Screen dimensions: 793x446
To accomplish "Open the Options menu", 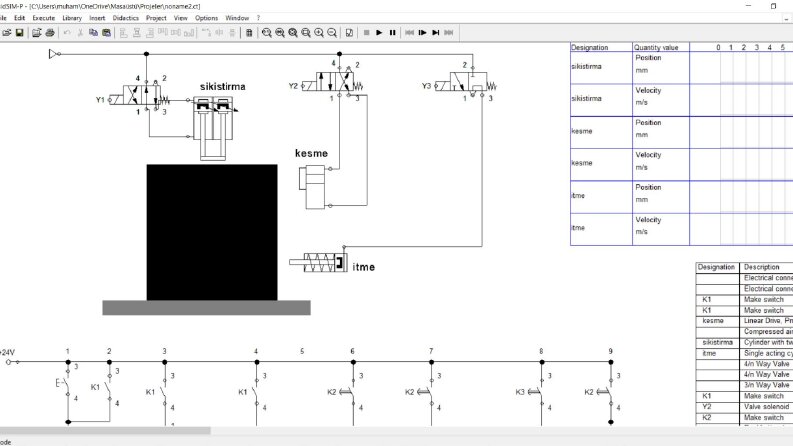I will point(206,18).
